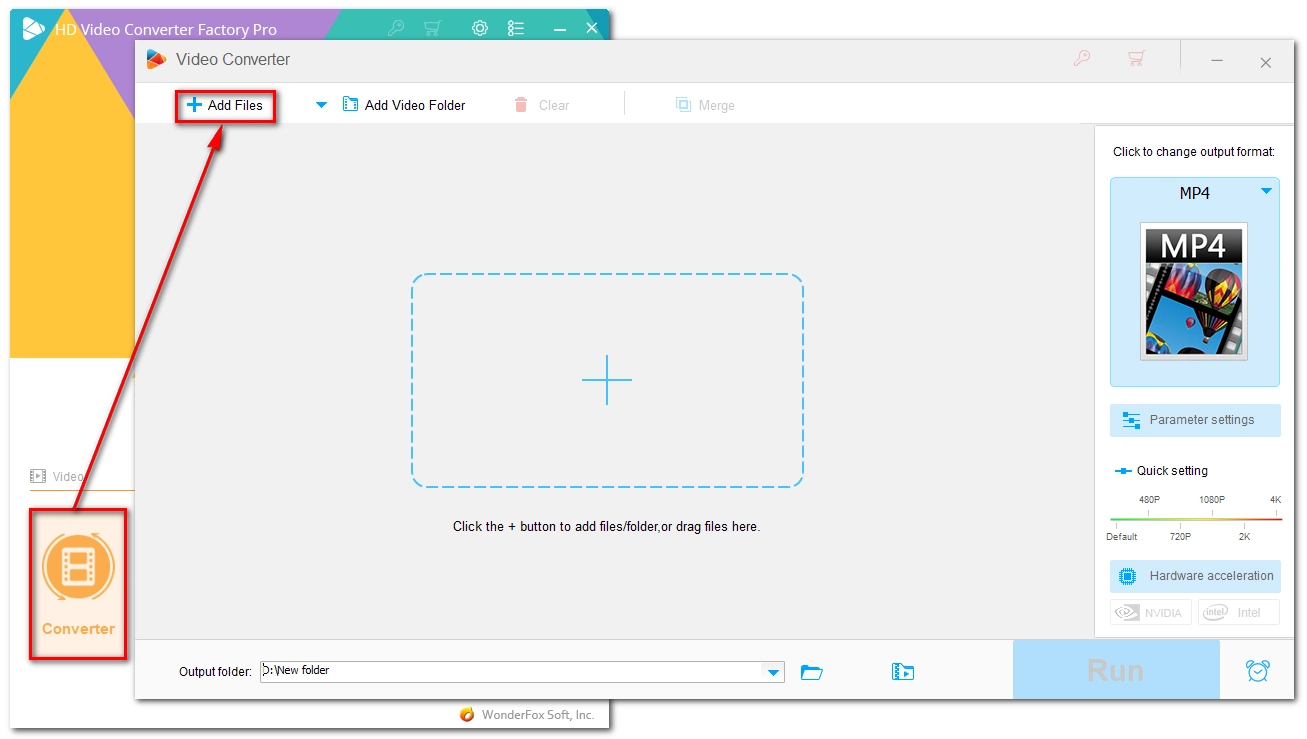
Task: Browse for the output folder via the folder icon
Action: tap(812, 672)
